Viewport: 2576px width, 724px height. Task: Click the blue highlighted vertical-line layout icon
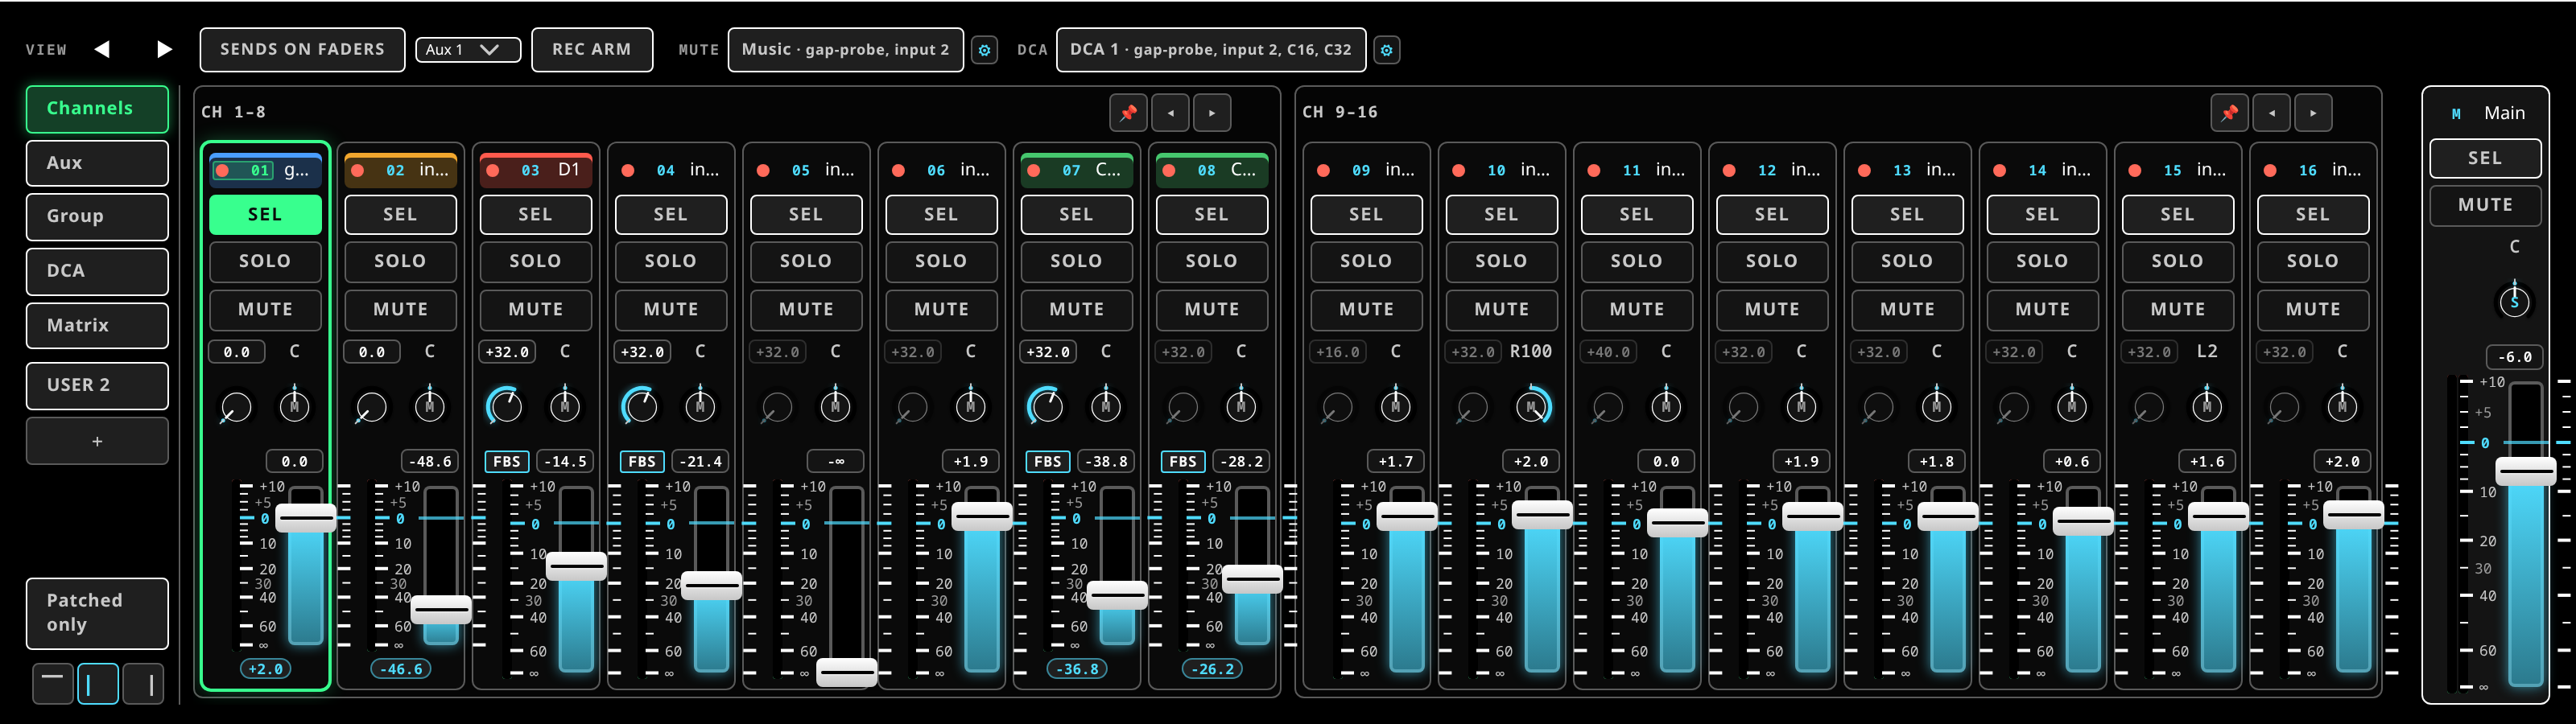point(98,683)
